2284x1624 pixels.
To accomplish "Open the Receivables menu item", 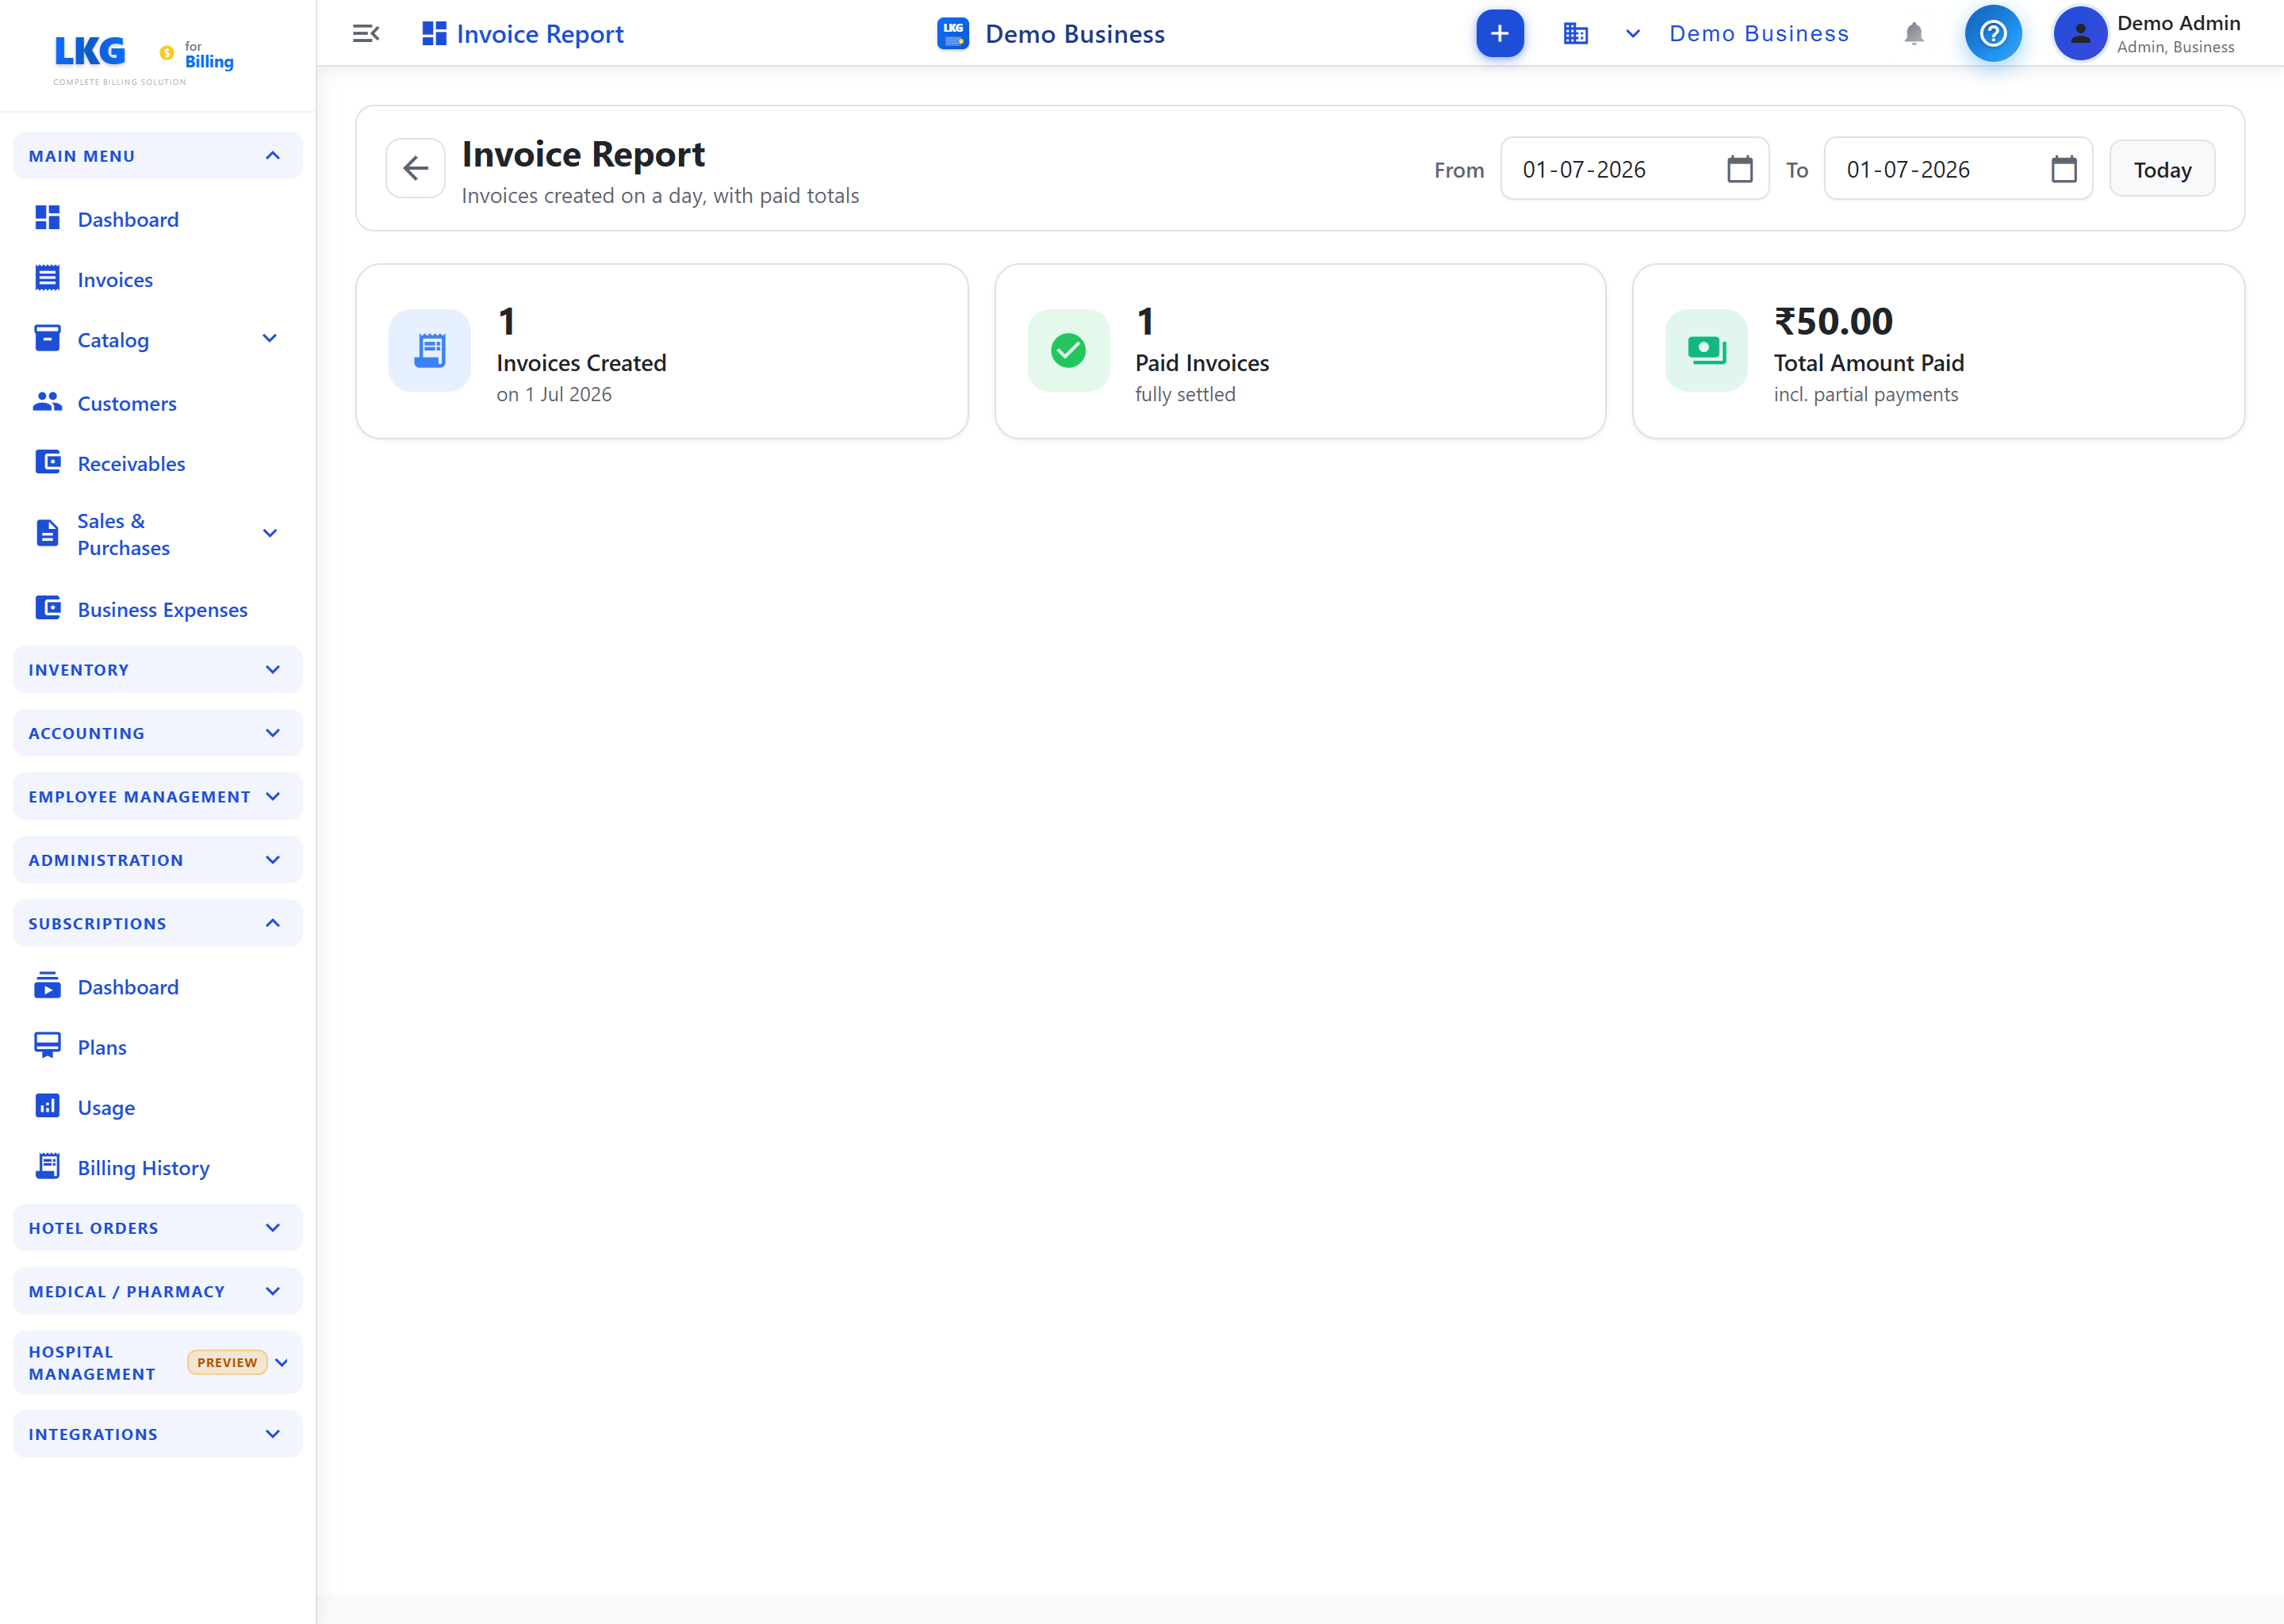I will pos(157,463).
